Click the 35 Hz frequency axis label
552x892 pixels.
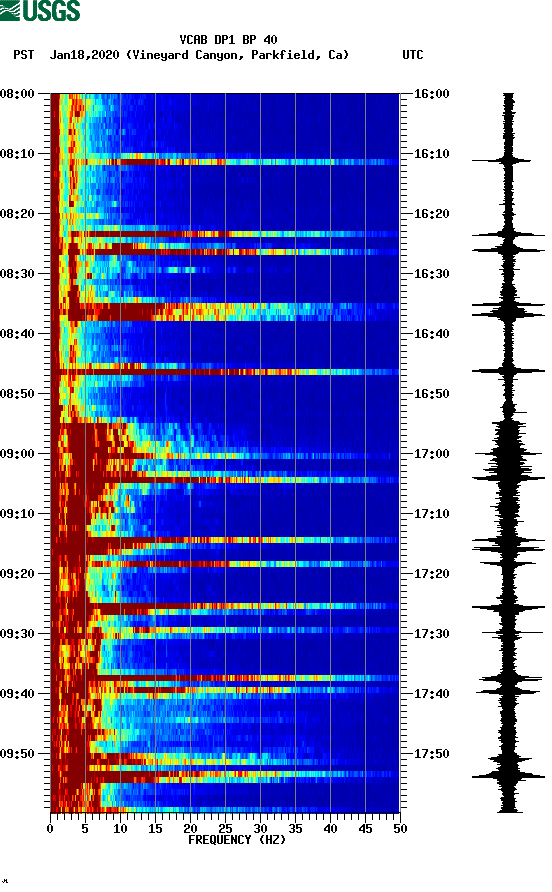[295, 829]
